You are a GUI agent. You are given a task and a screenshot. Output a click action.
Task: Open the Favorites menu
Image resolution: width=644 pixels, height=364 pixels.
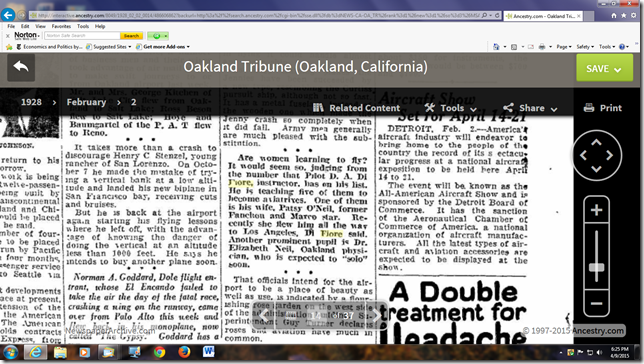coord(61,26)
